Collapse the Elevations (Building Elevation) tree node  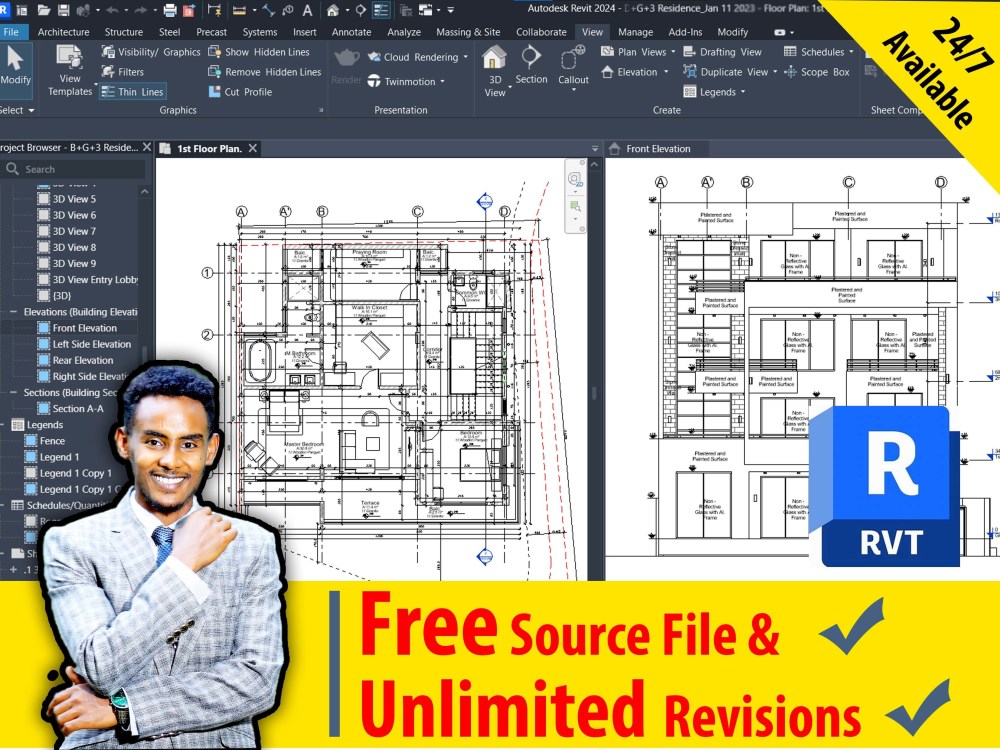click(13, 312)
